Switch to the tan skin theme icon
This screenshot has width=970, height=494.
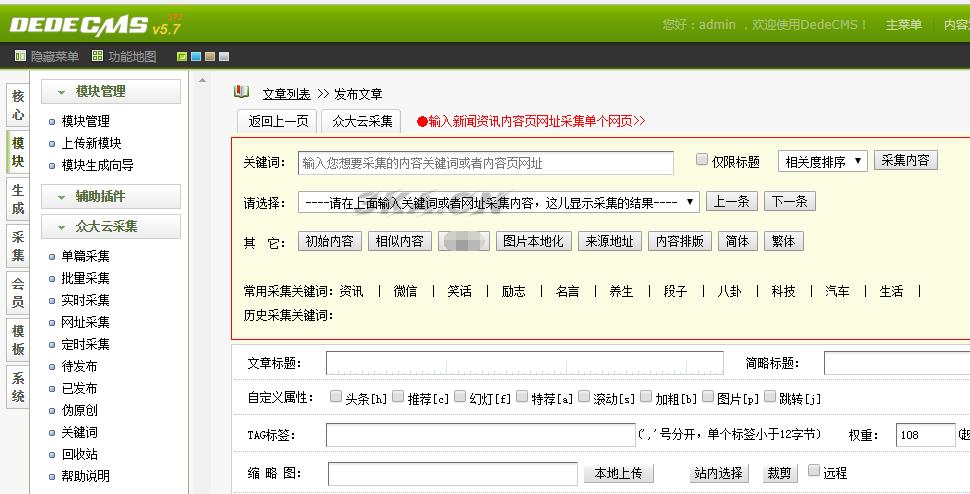point(210,57)
